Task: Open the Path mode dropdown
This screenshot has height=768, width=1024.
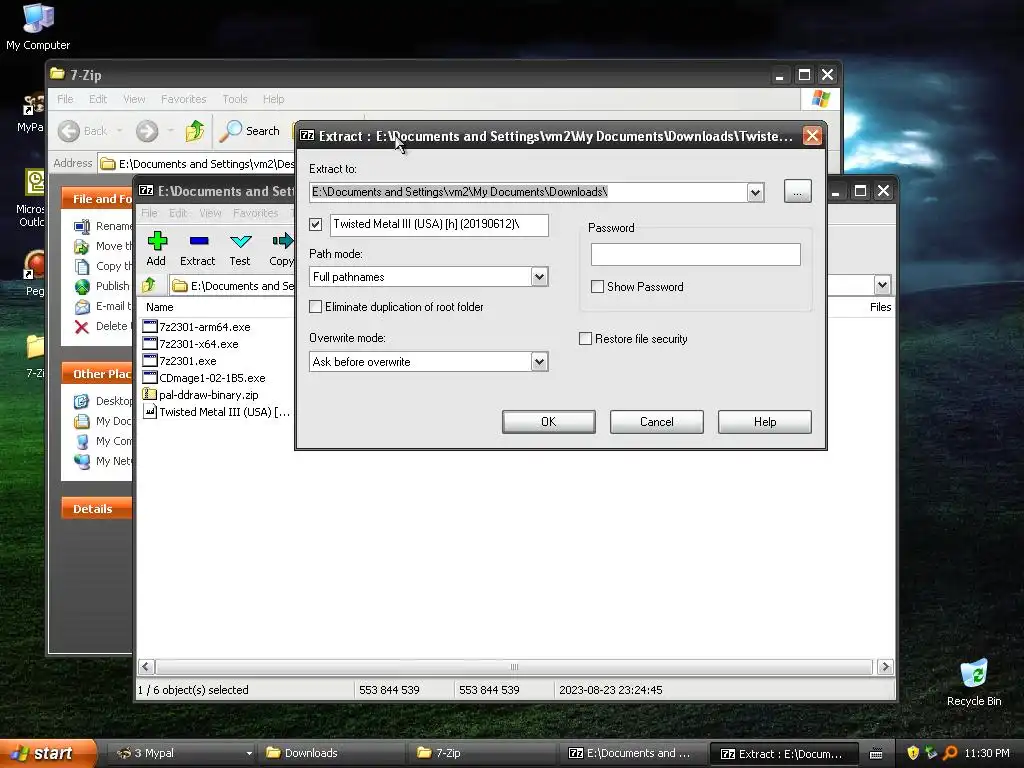Action: click(x=539, y=276)
